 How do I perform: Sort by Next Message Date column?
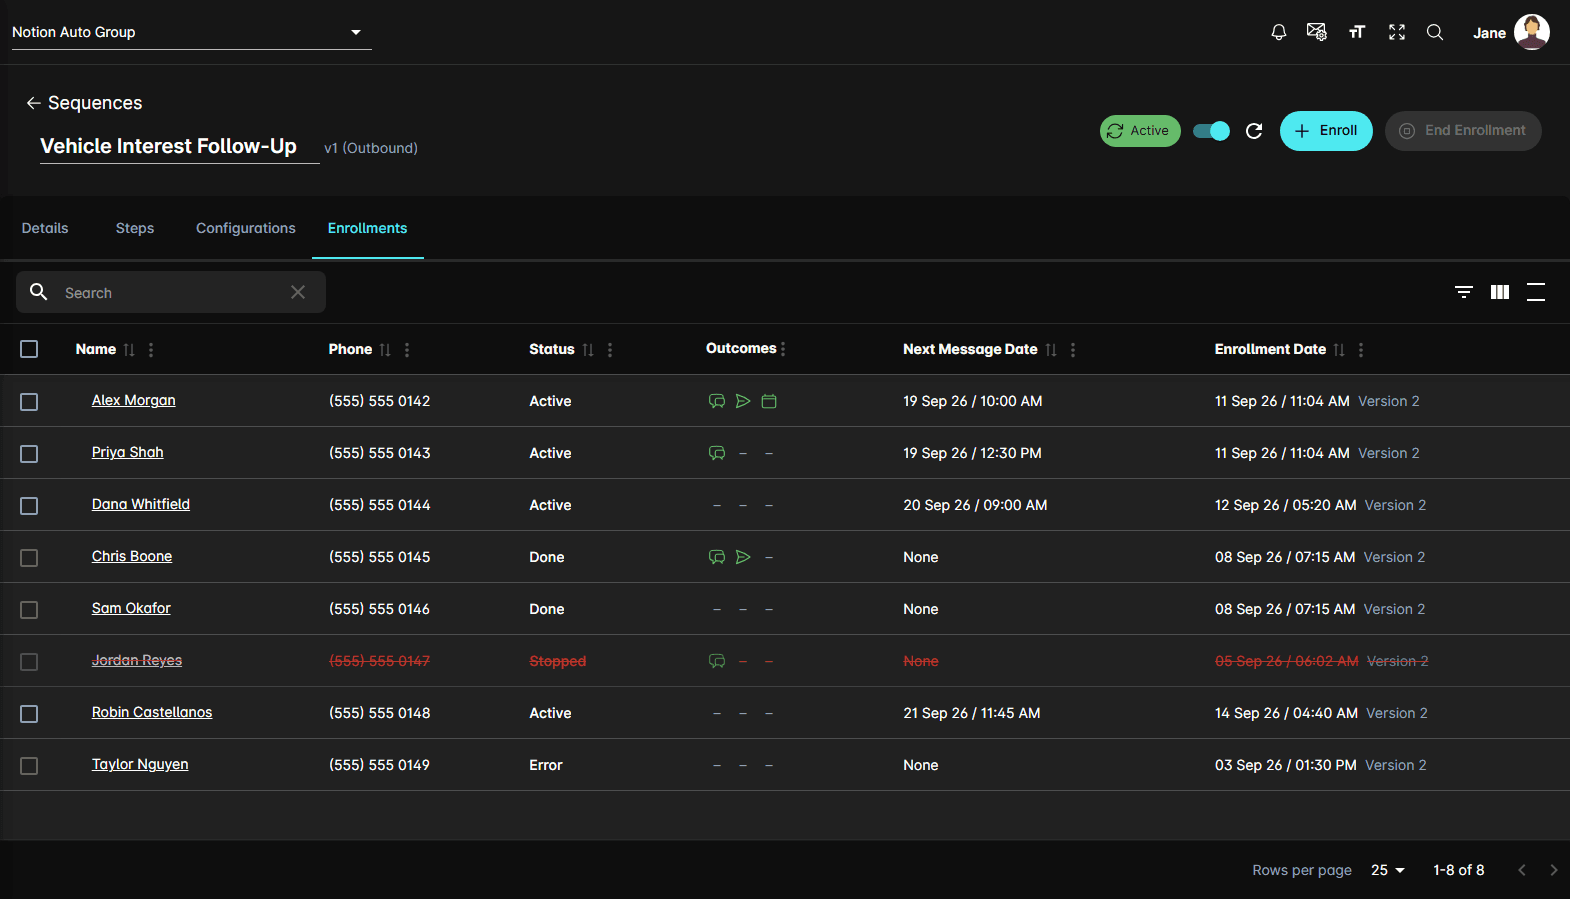coord(1051,350)
